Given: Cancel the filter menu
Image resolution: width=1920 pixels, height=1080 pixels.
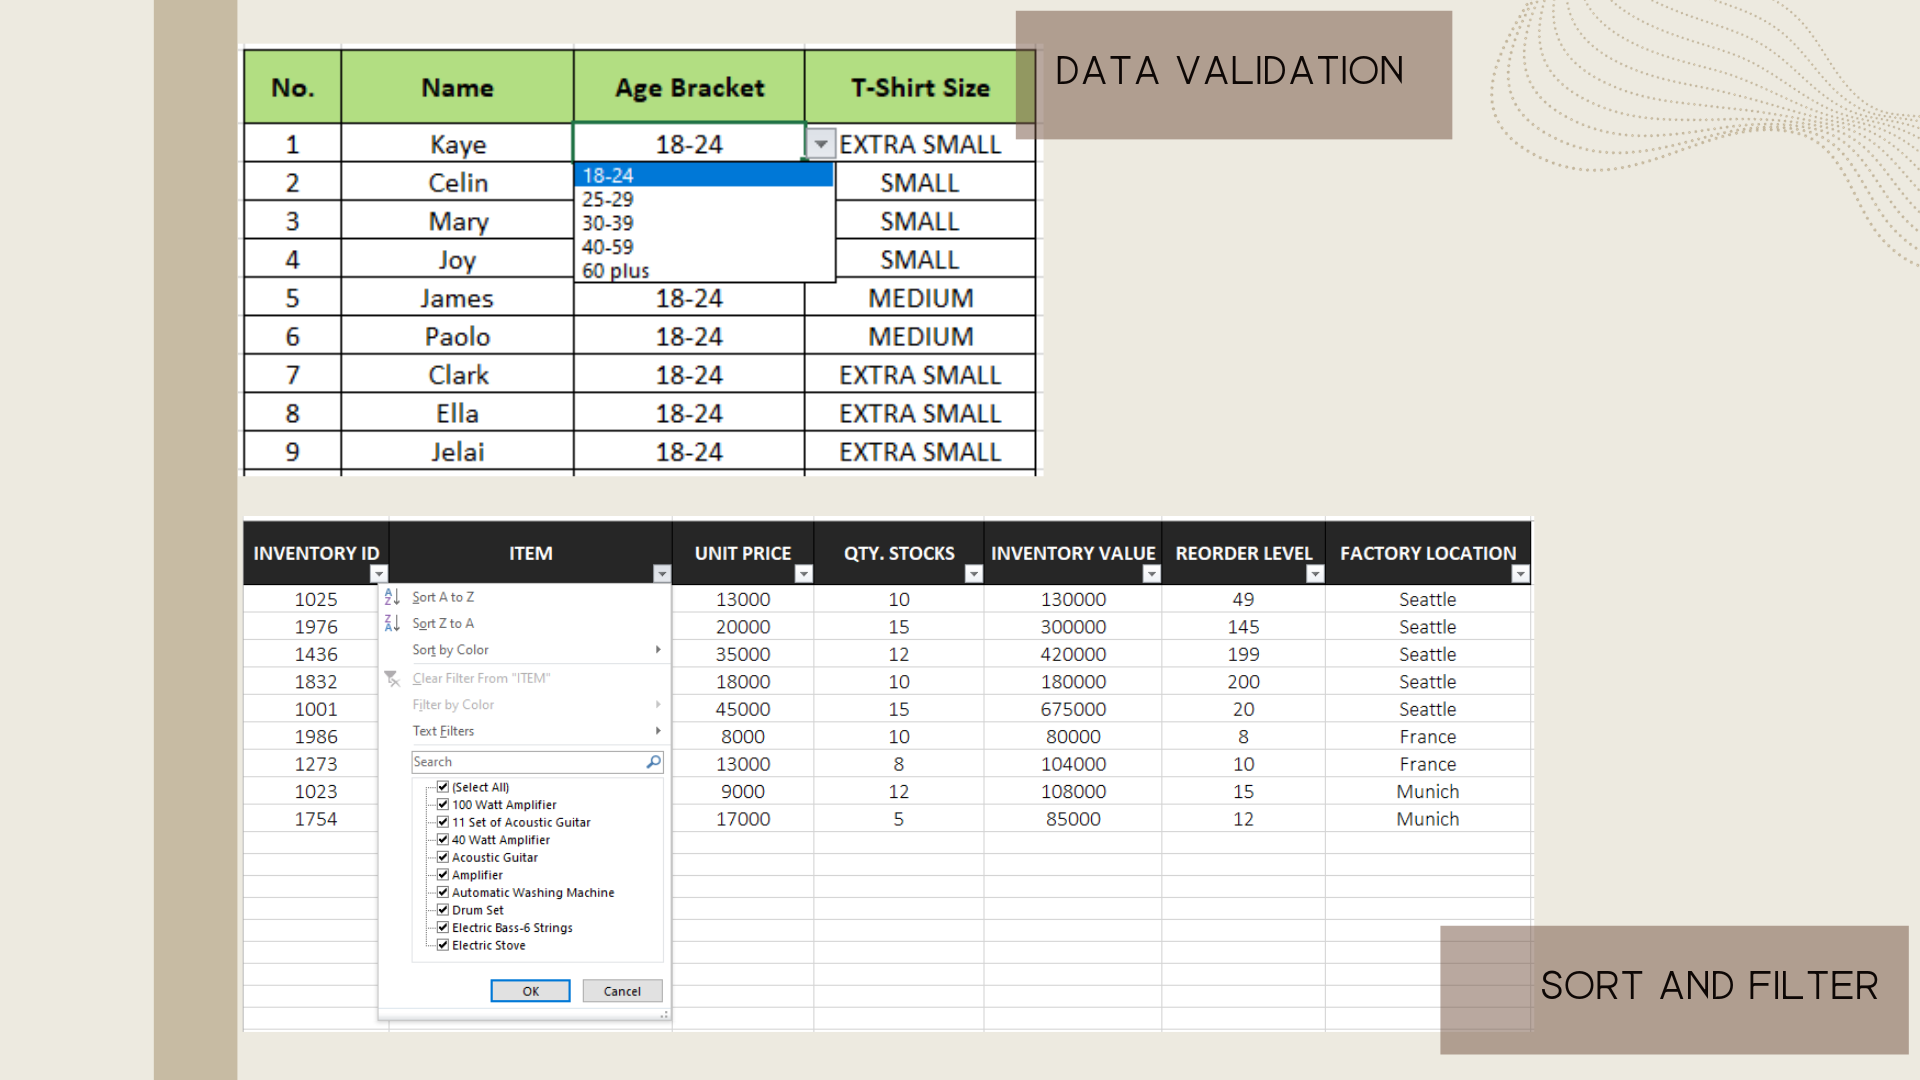Looking at the screenshot, I should click(622, 991).
